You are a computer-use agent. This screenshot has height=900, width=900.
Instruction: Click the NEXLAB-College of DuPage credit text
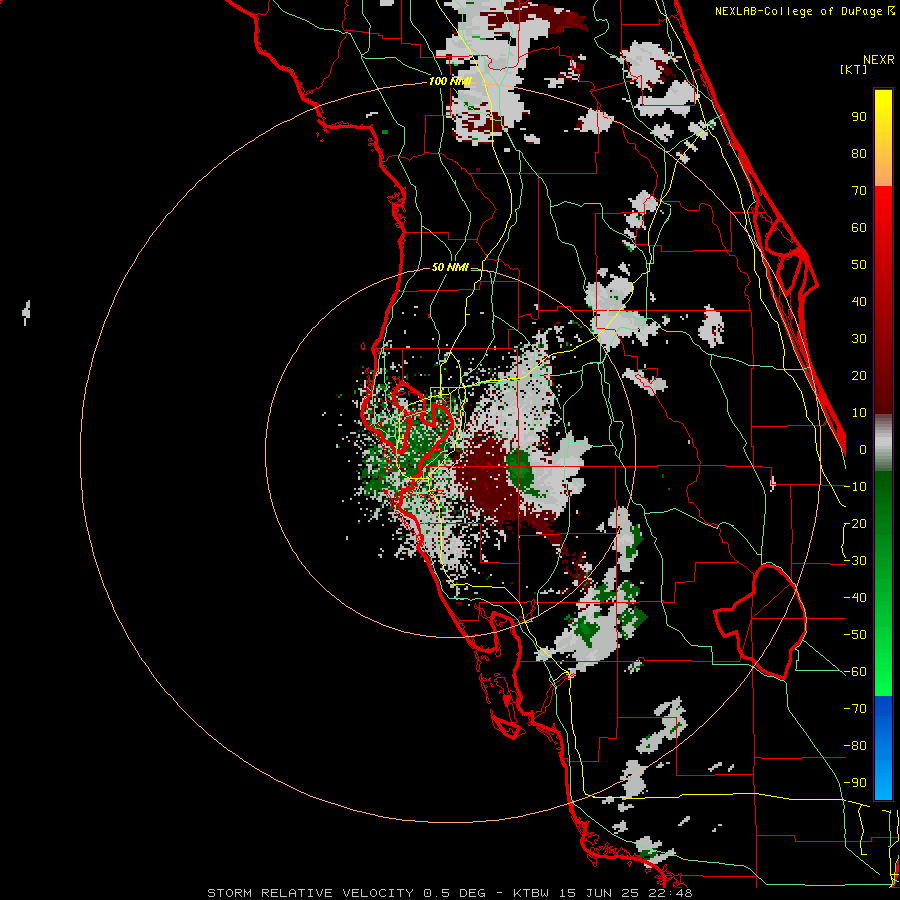pos(798,11)
